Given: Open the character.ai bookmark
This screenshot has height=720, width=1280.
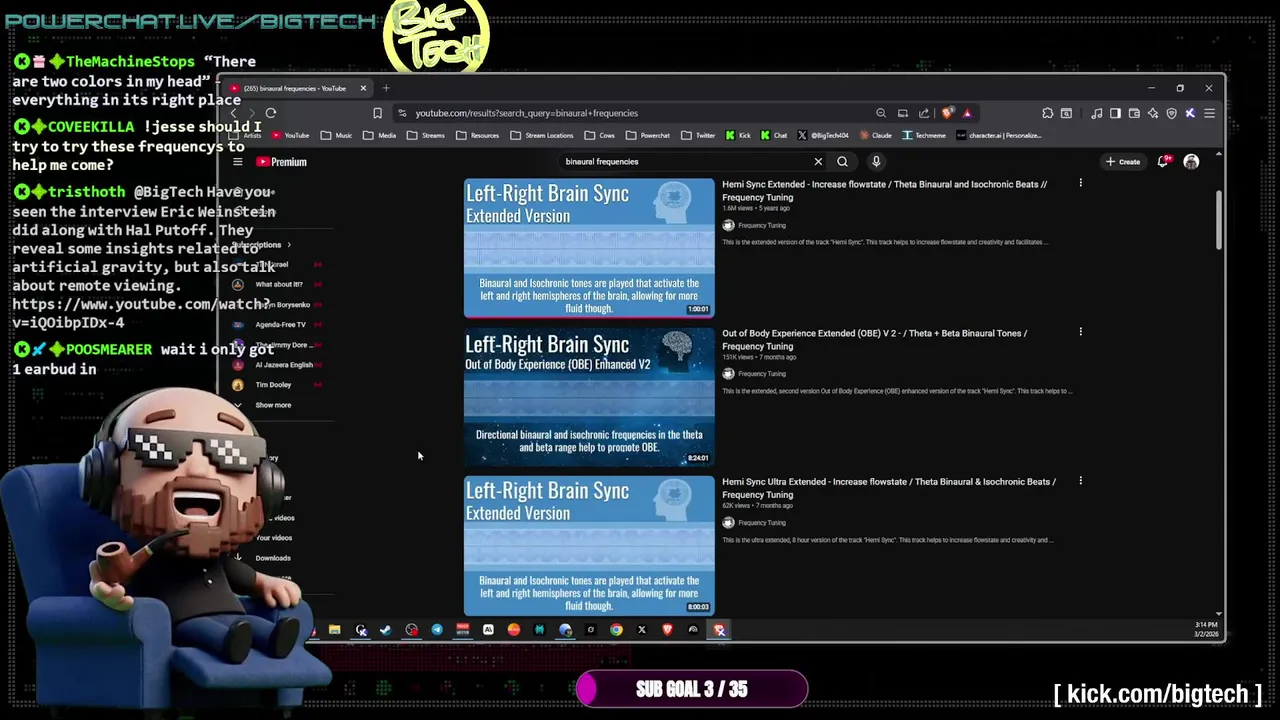Looking at the screenshot, I should pos(998,135).
